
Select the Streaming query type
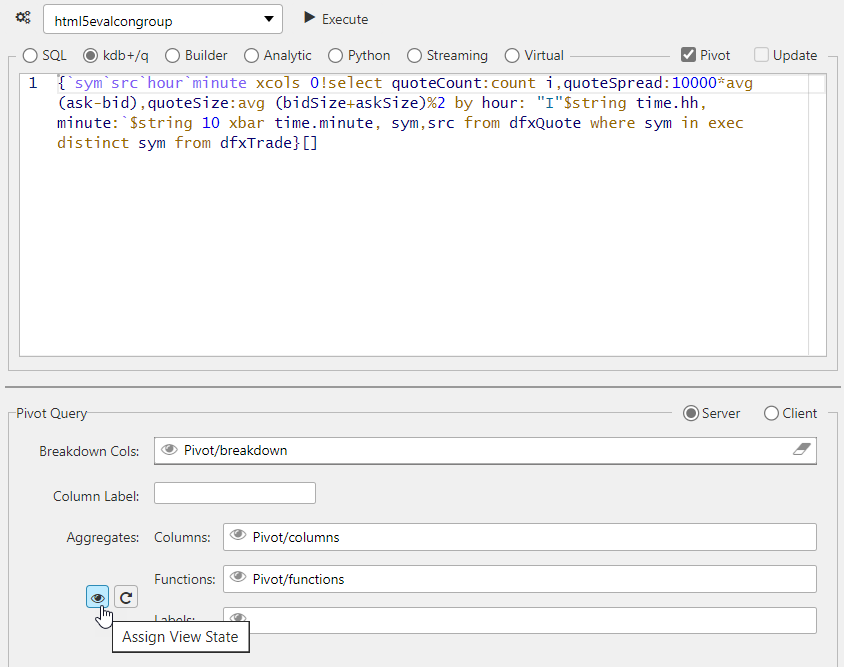point(414,55)
